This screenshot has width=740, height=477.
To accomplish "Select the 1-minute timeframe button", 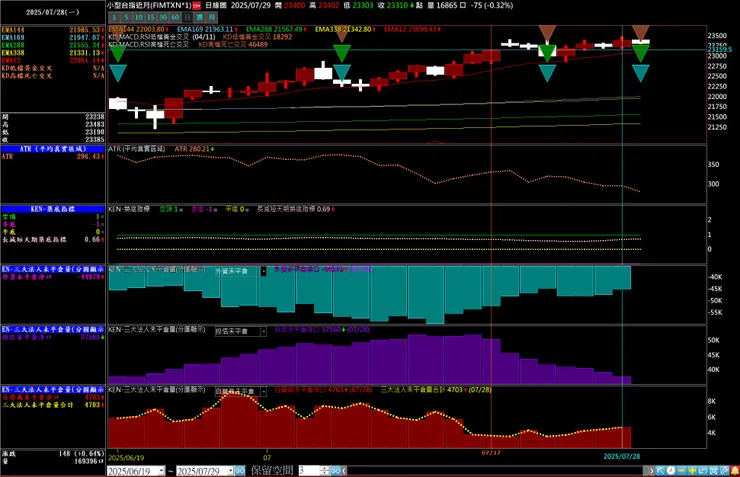I will pyautogui.click(x=114, y=17).
